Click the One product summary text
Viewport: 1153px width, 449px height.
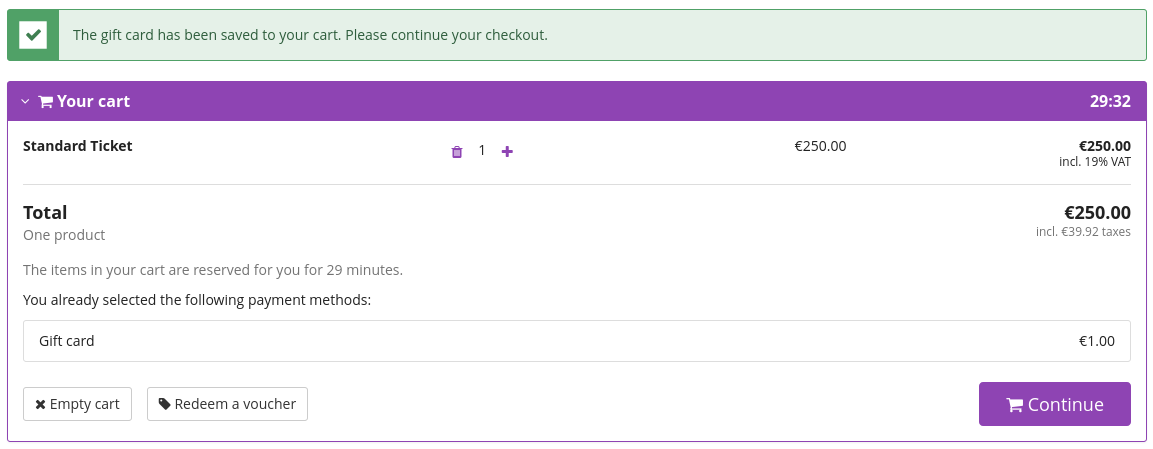tap(64, 235)
